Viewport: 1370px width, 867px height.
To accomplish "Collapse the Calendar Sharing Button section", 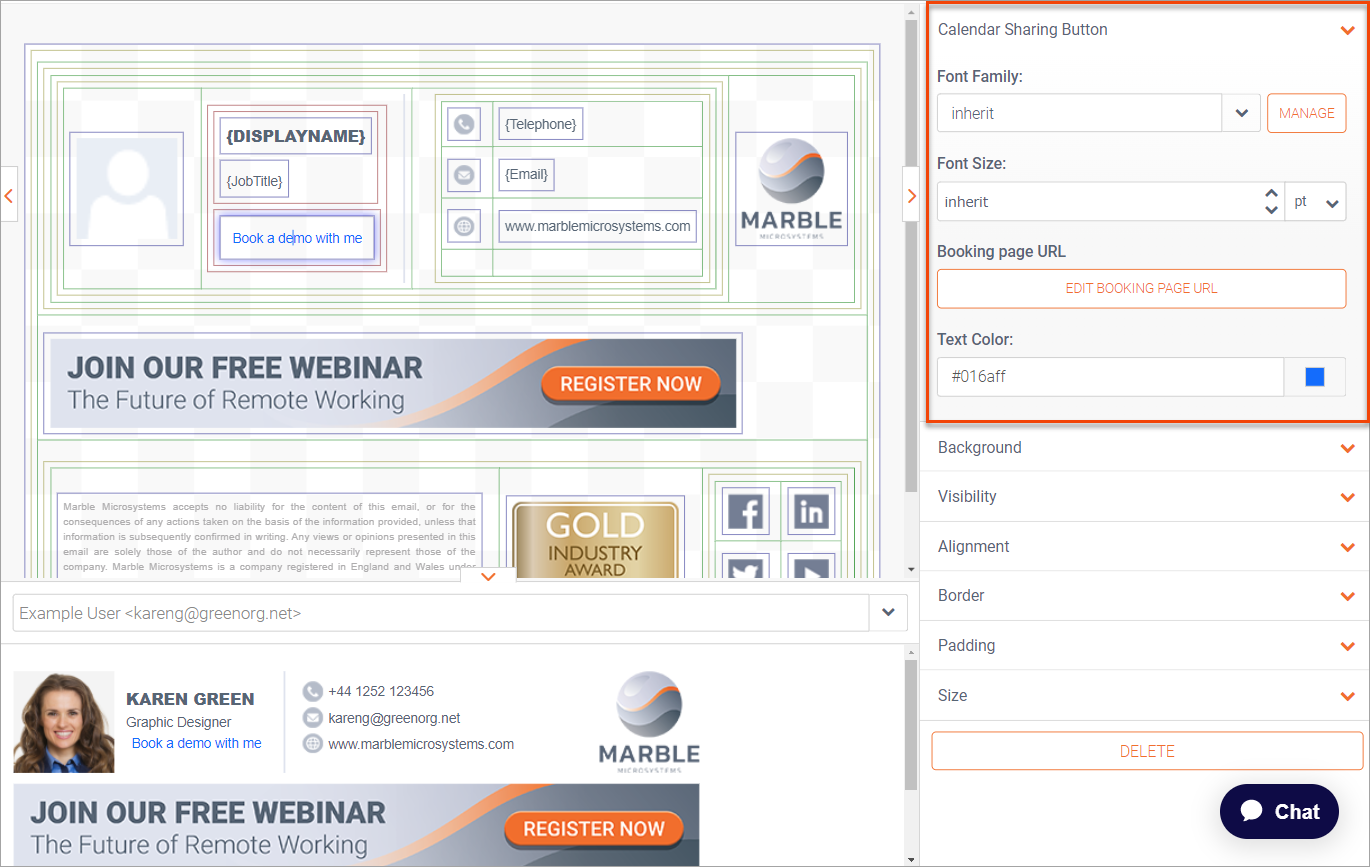I will tap(1347, 30).
